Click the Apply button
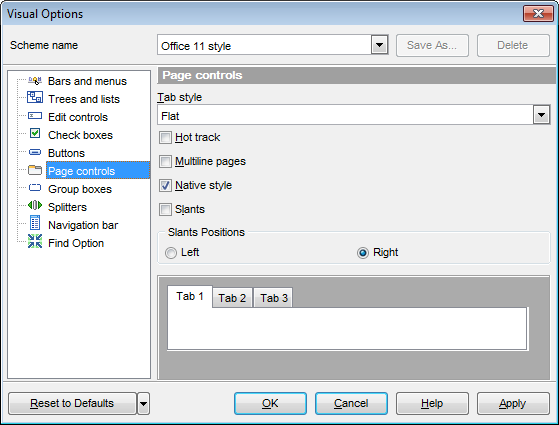 (x=513, y=404)
